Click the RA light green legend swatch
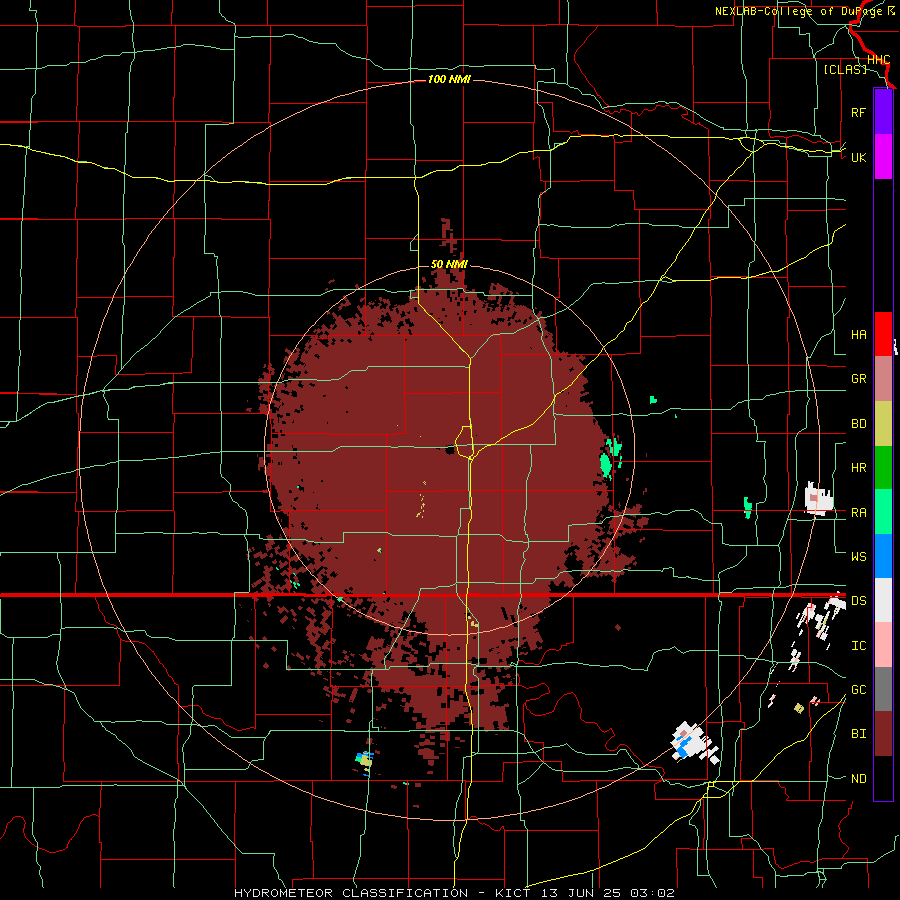900x900 pixels. coord(883,512)
